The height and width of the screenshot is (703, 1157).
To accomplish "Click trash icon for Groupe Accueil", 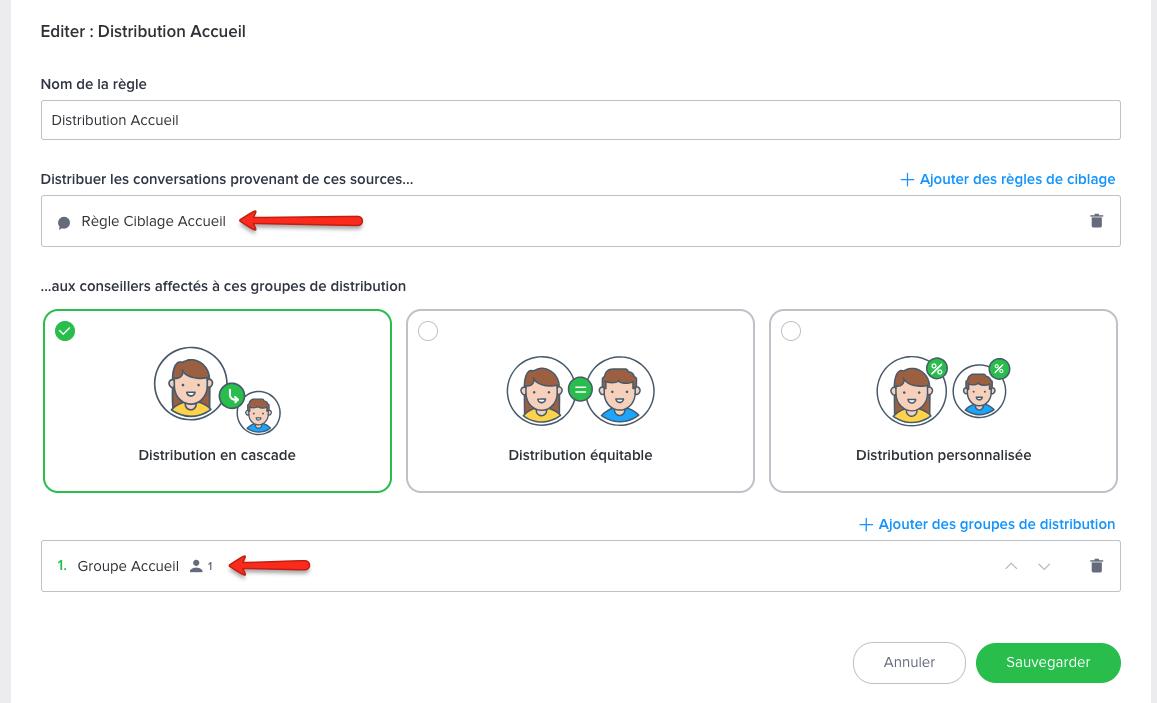I will (1096, 566).
